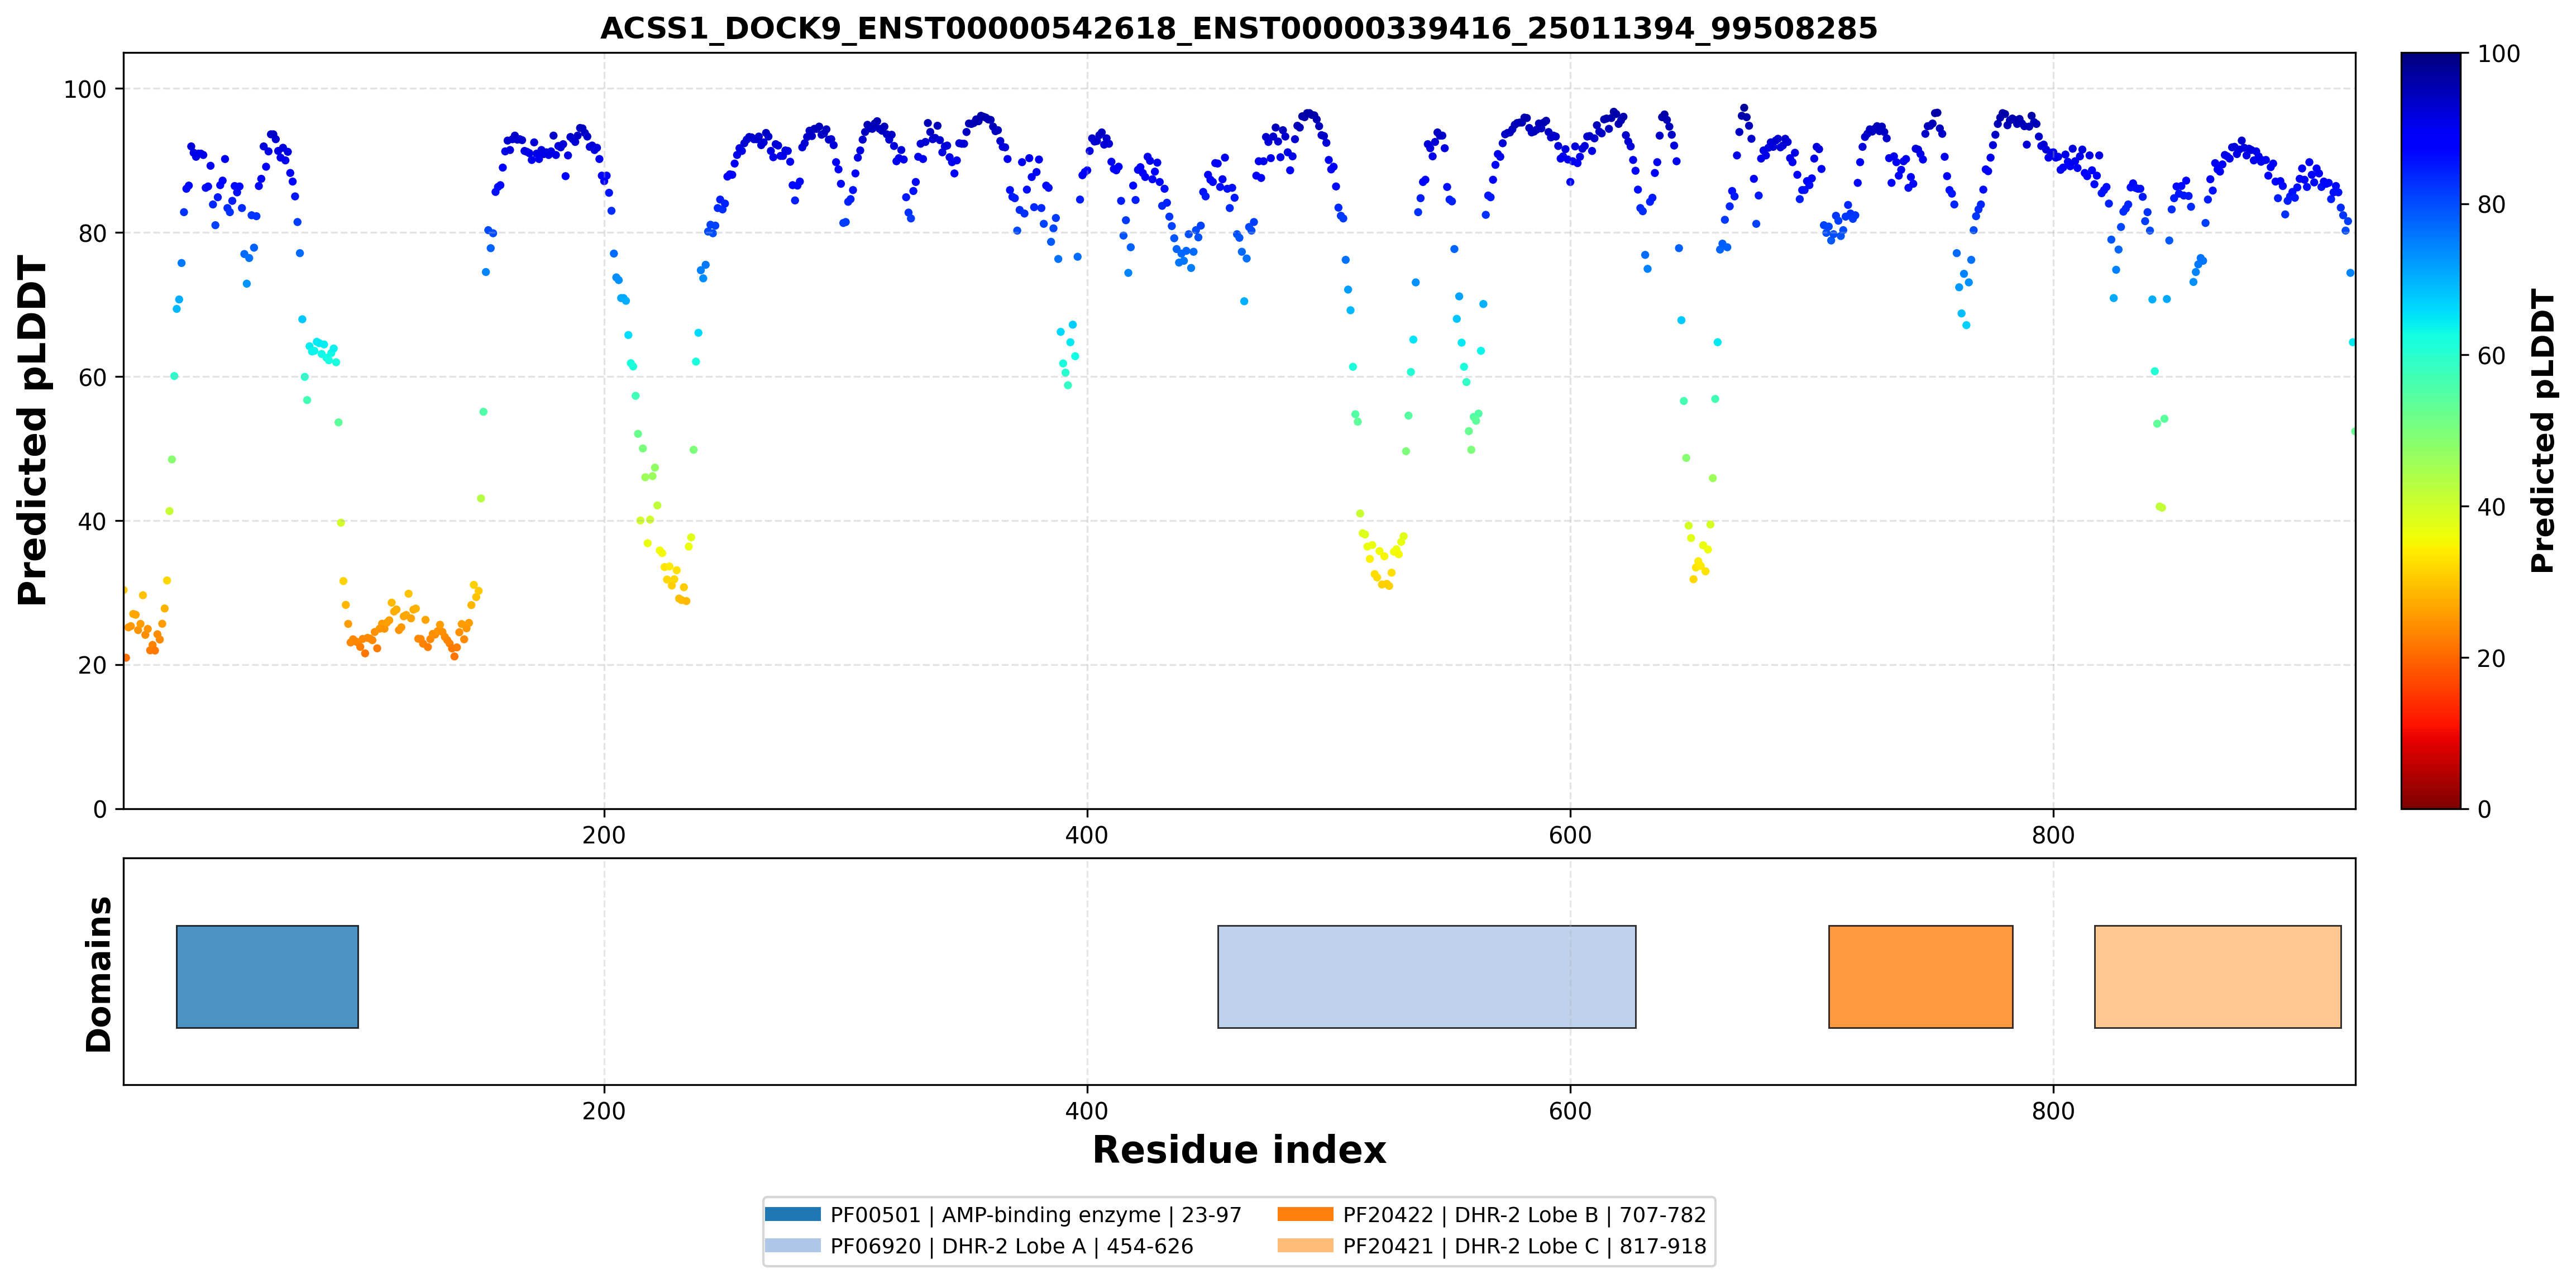Viewport: 2576px width, 1283px height.
Task: Click the 400 tick under the domains panel
Action: [x=1087, y=1111]
